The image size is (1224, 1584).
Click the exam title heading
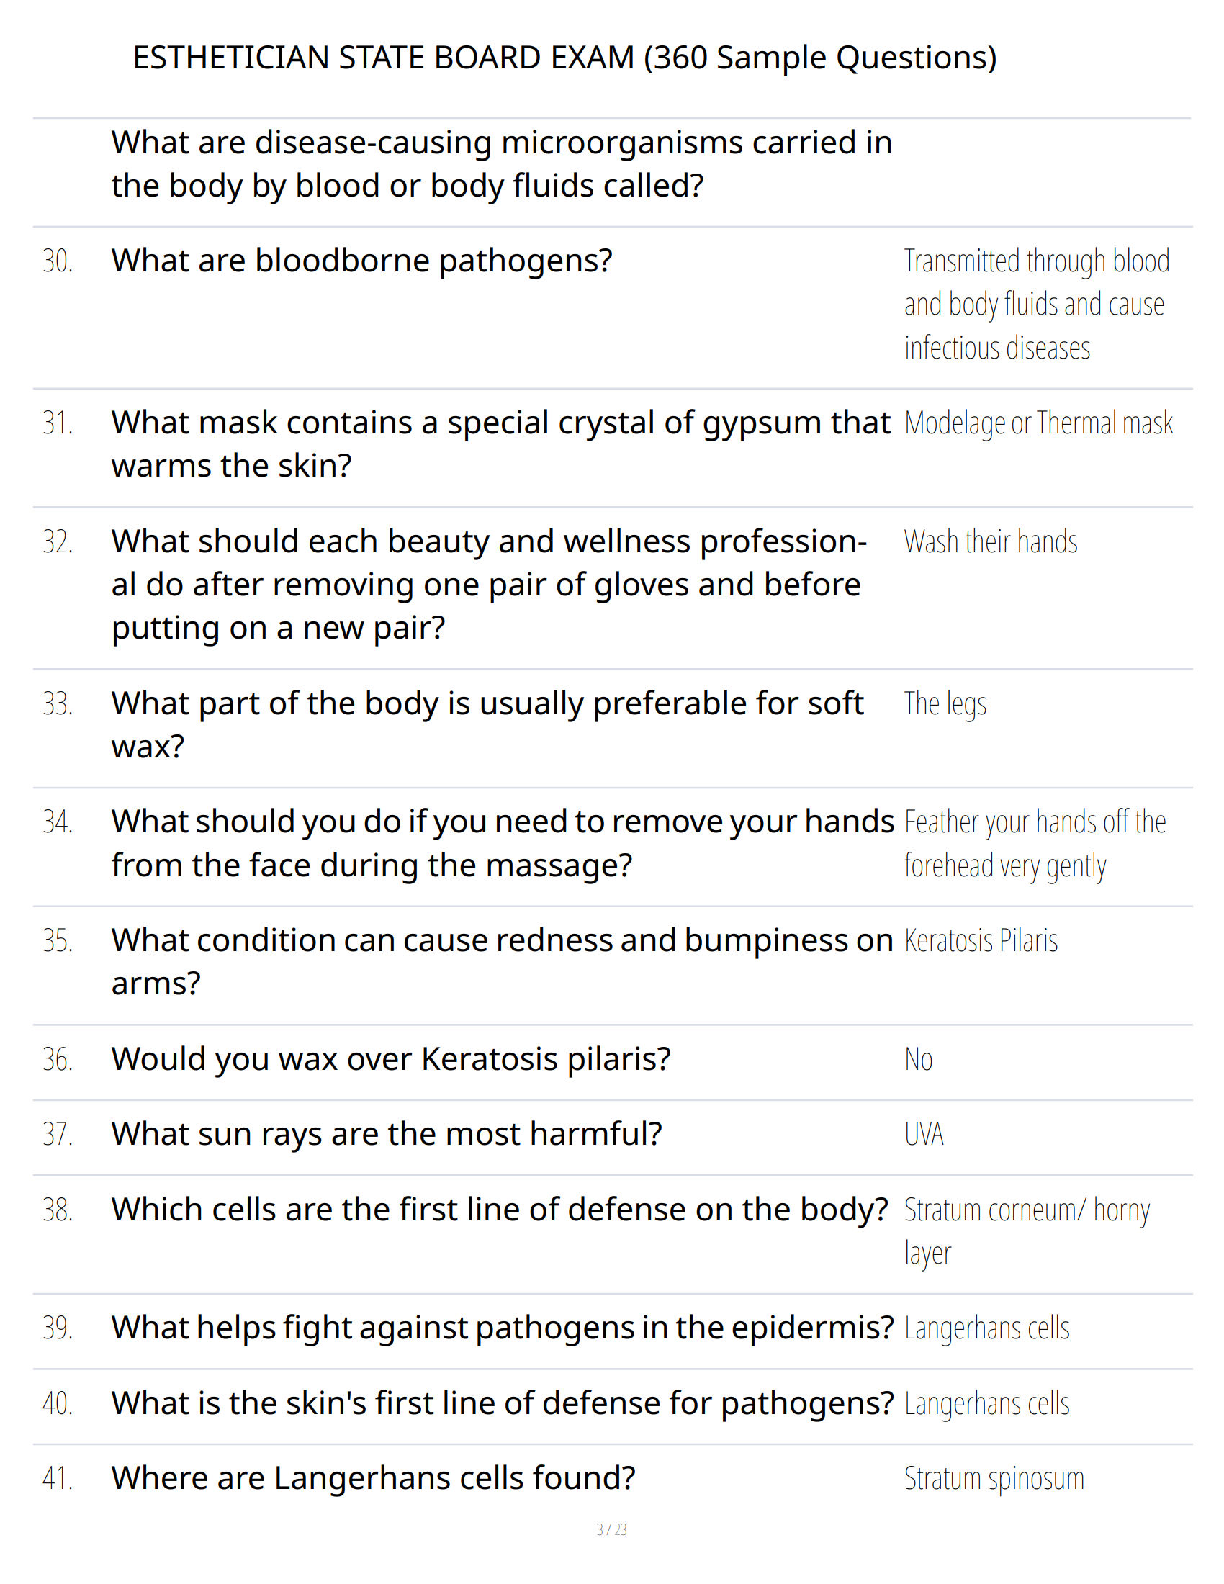pyautogui.click(x=565, y=58)
